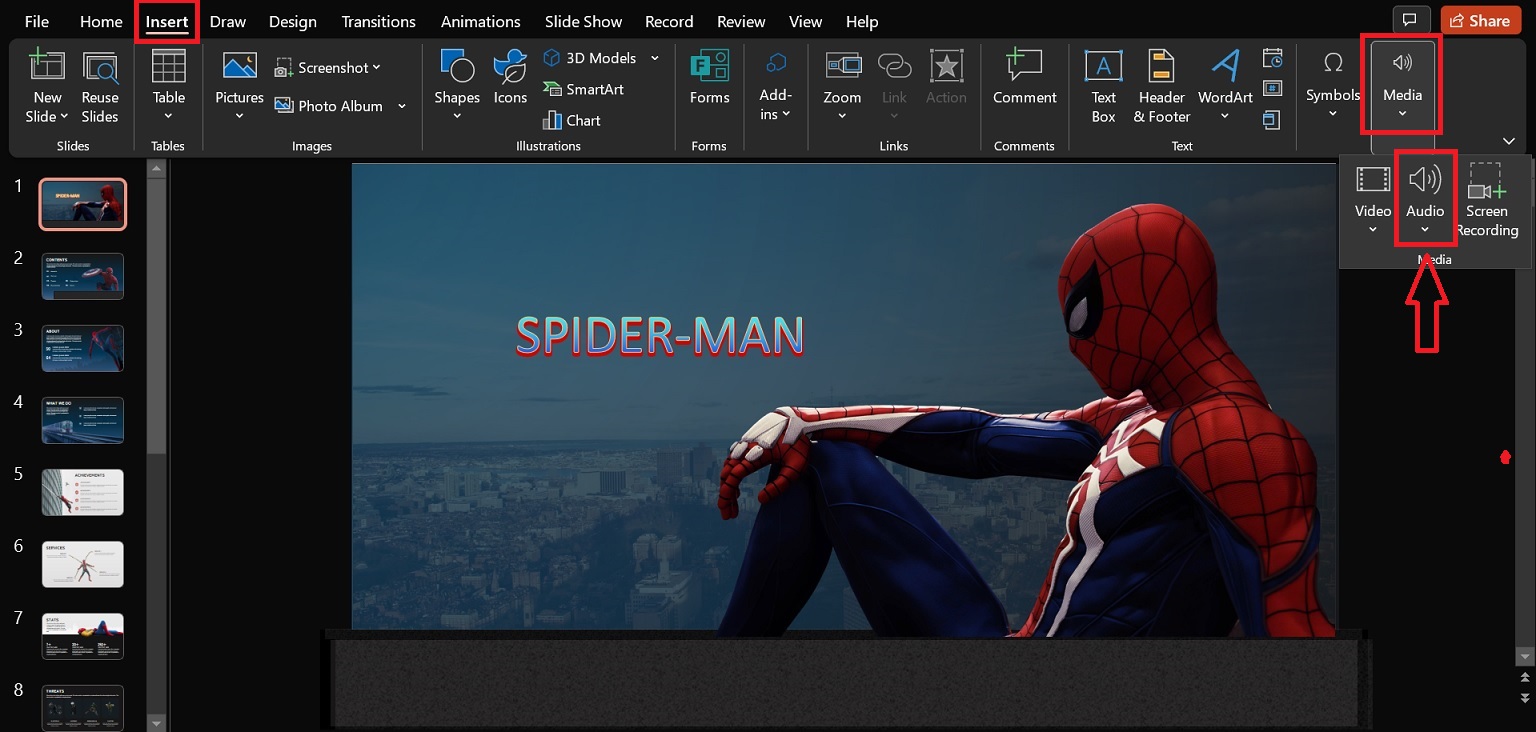
Task: Open the Help tab
Action: 862,21
